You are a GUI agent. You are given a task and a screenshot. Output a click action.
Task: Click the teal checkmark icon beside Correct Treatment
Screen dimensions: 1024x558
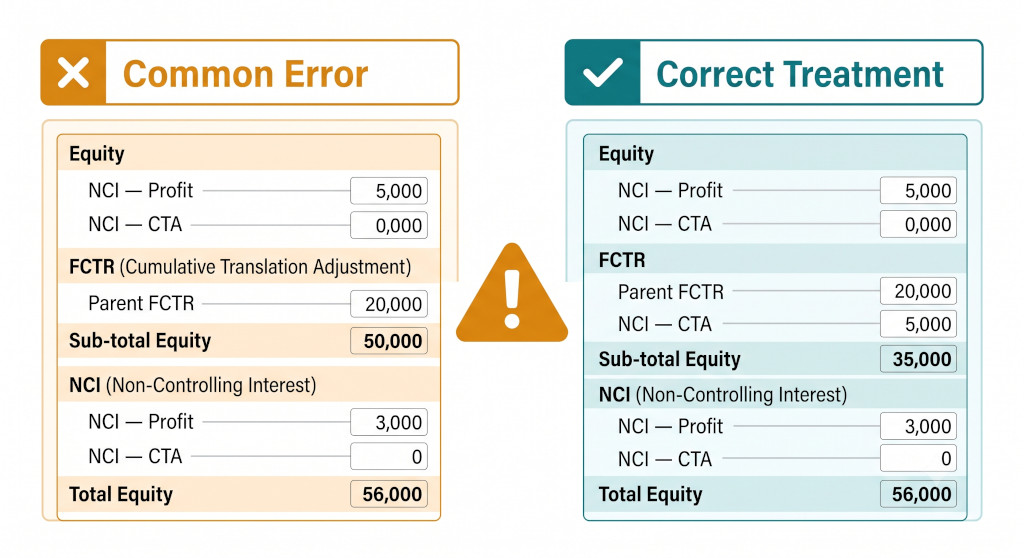pyautogui.click(x=602, y=73)
